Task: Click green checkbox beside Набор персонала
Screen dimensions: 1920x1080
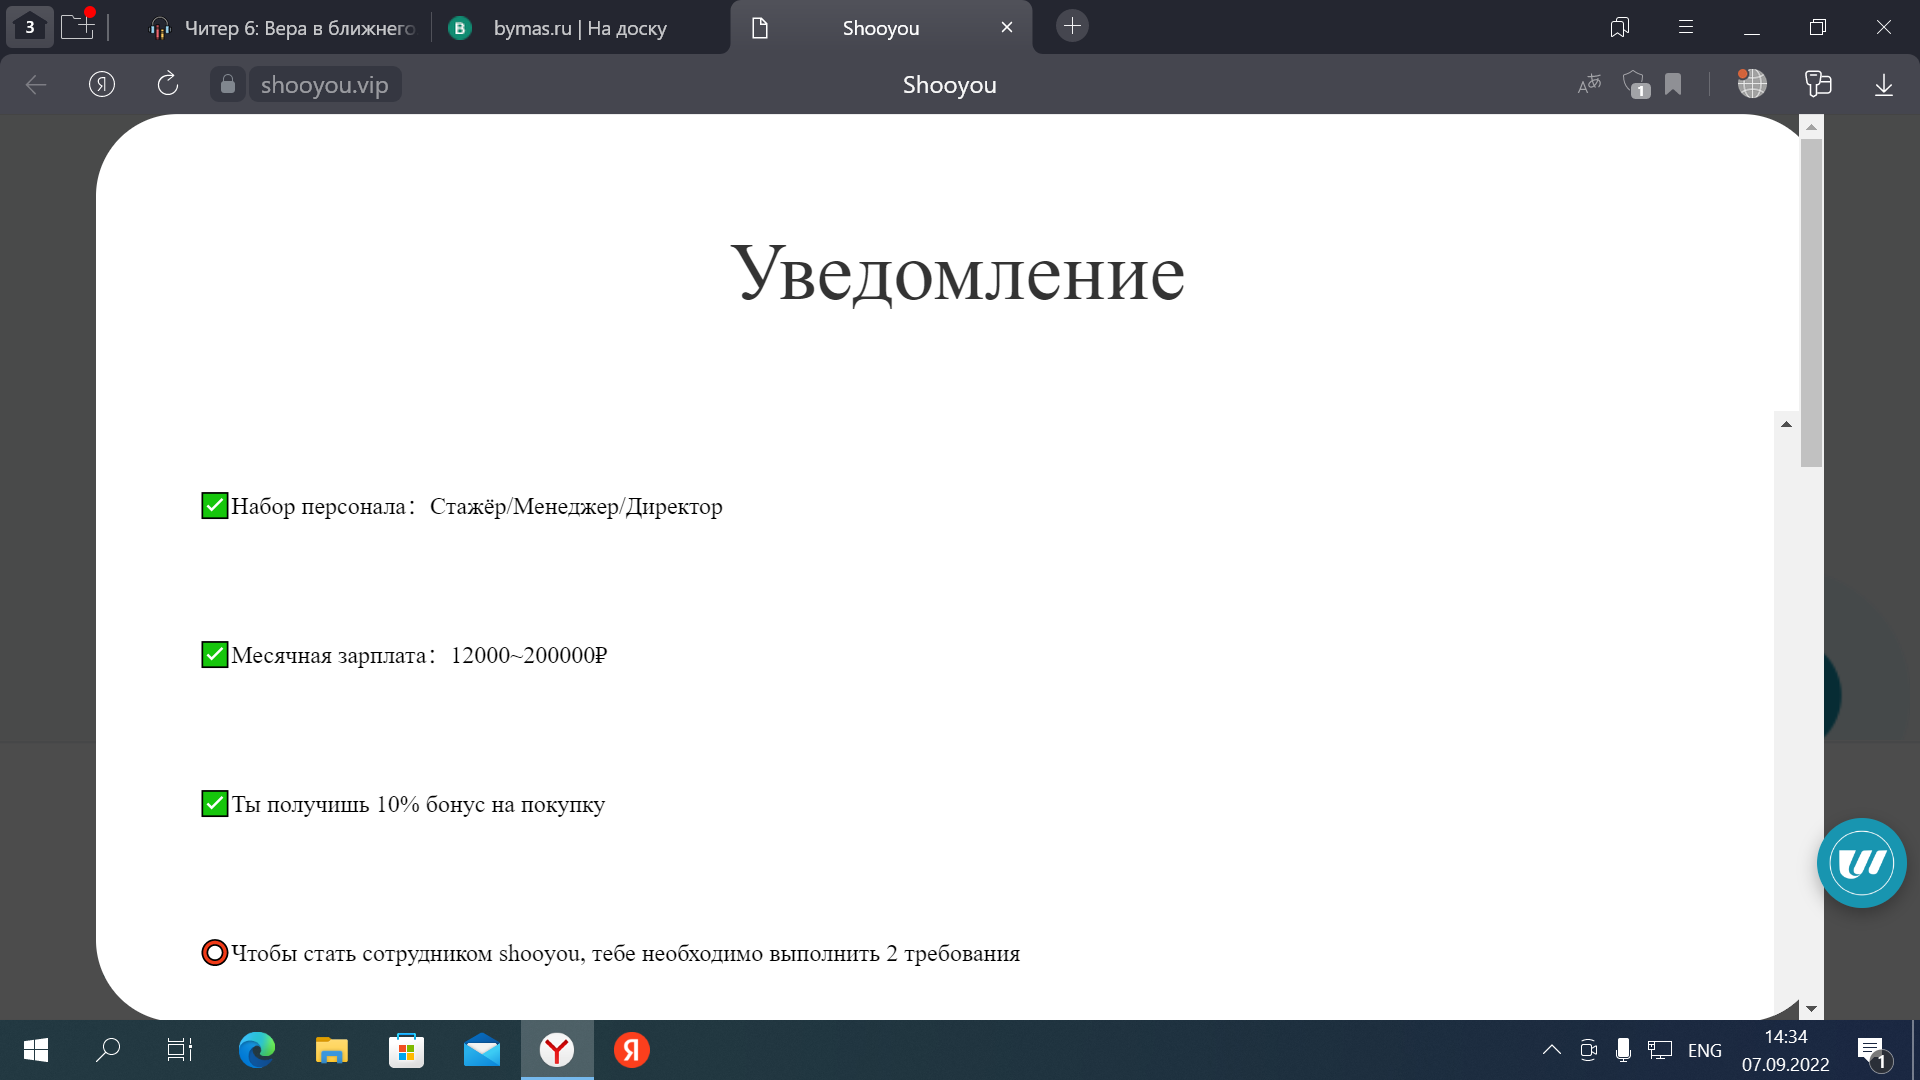Action: pos(214,506)
